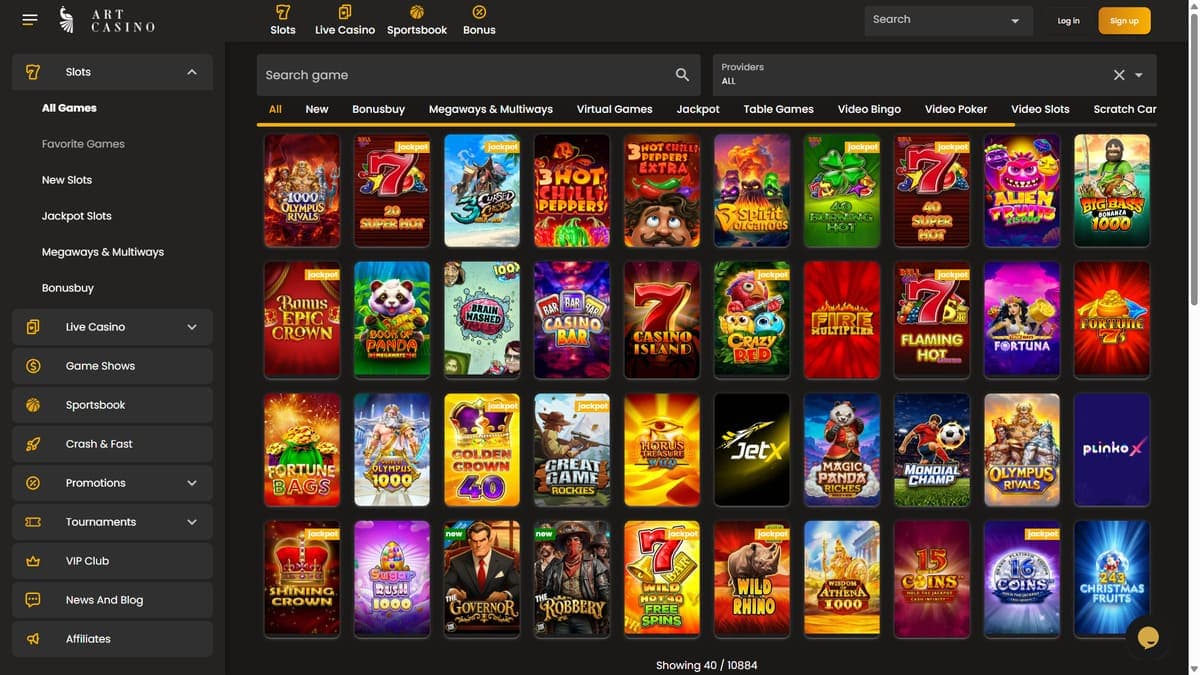
Task: Open the JetX game thumbnail
Action: click(x=752, y=450)
